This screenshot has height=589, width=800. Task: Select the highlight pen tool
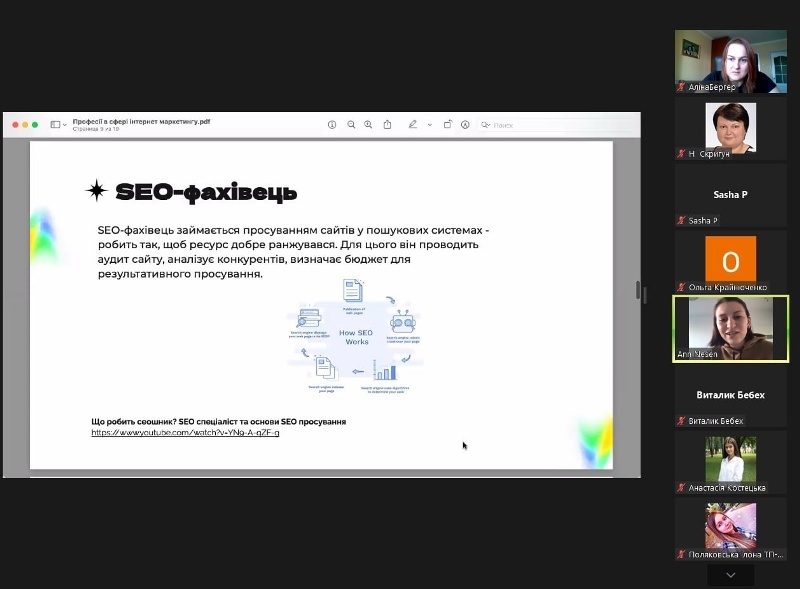(x=412, y=124)
